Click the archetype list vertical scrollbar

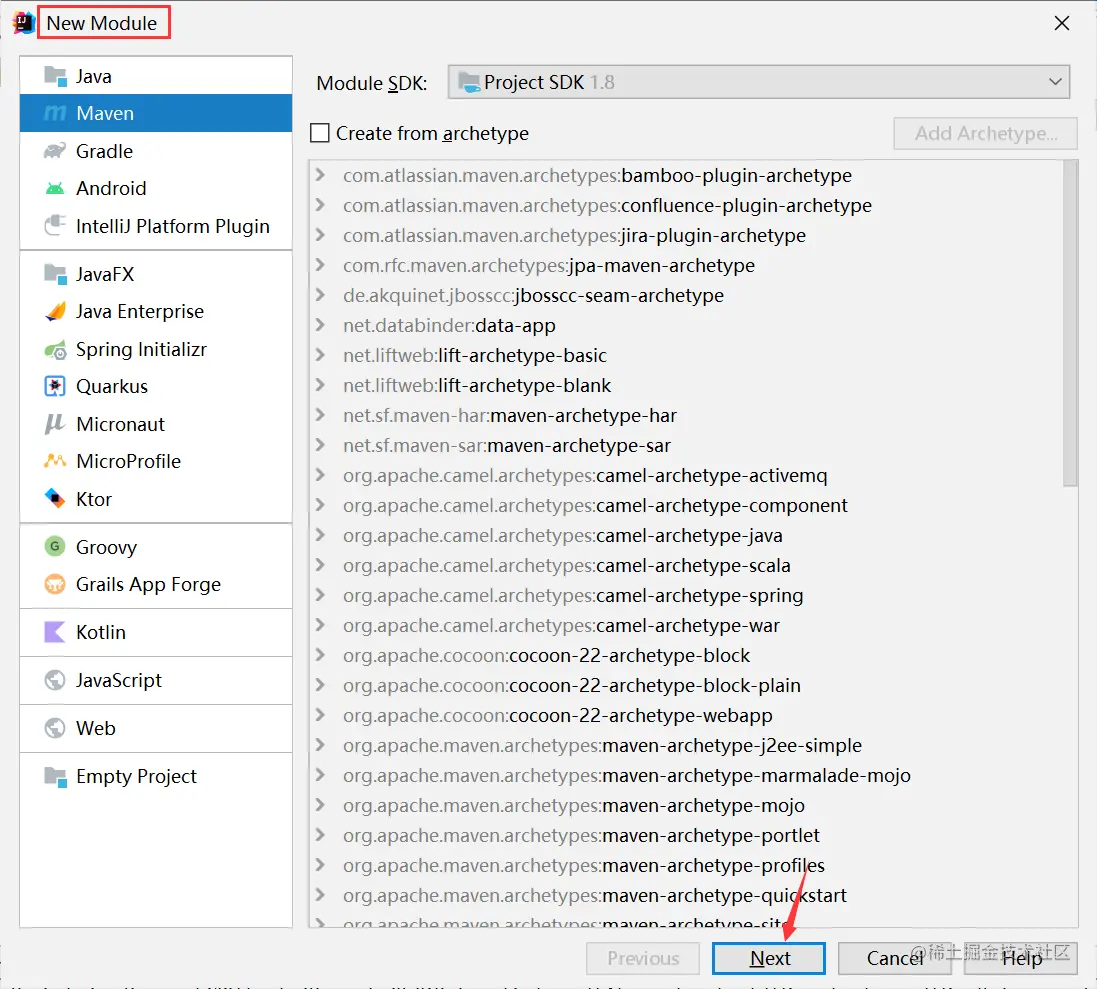[1070, 323]
